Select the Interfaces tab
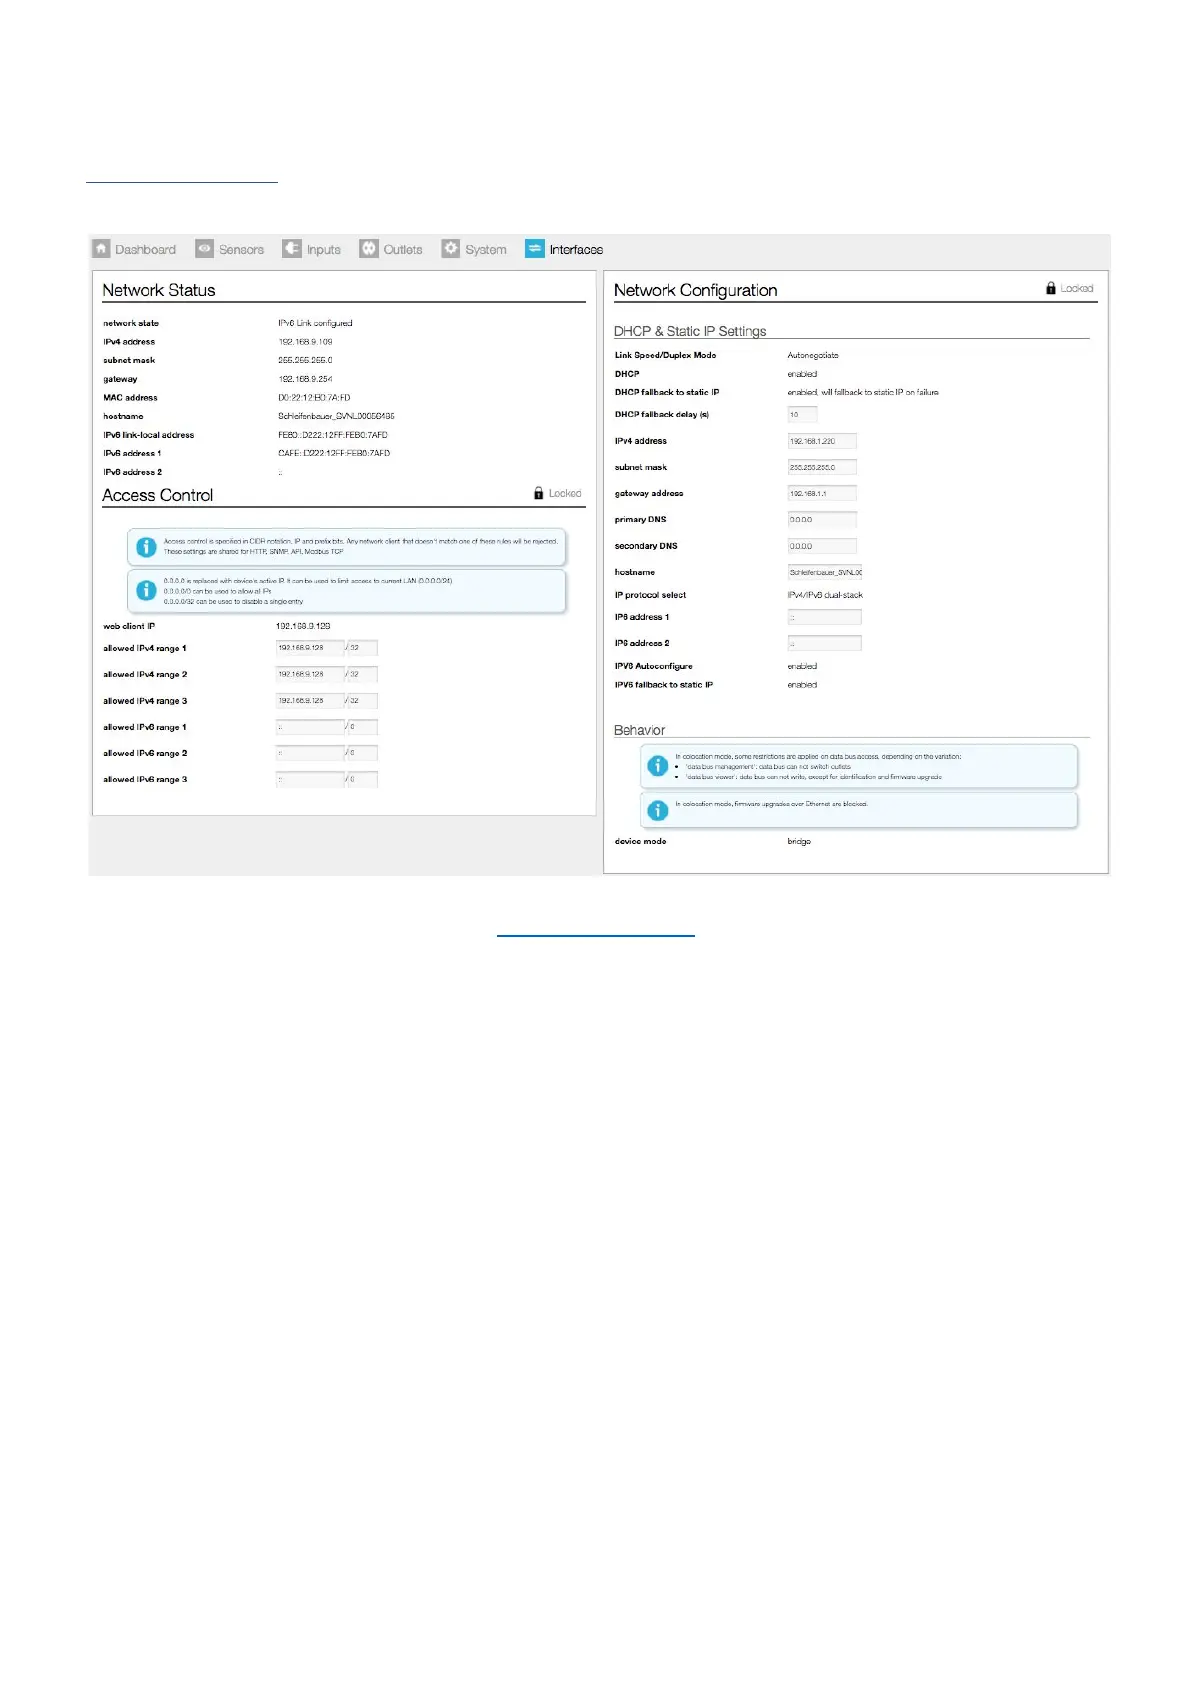This screenshot has height=1686, width=1192. coord(565,249)
